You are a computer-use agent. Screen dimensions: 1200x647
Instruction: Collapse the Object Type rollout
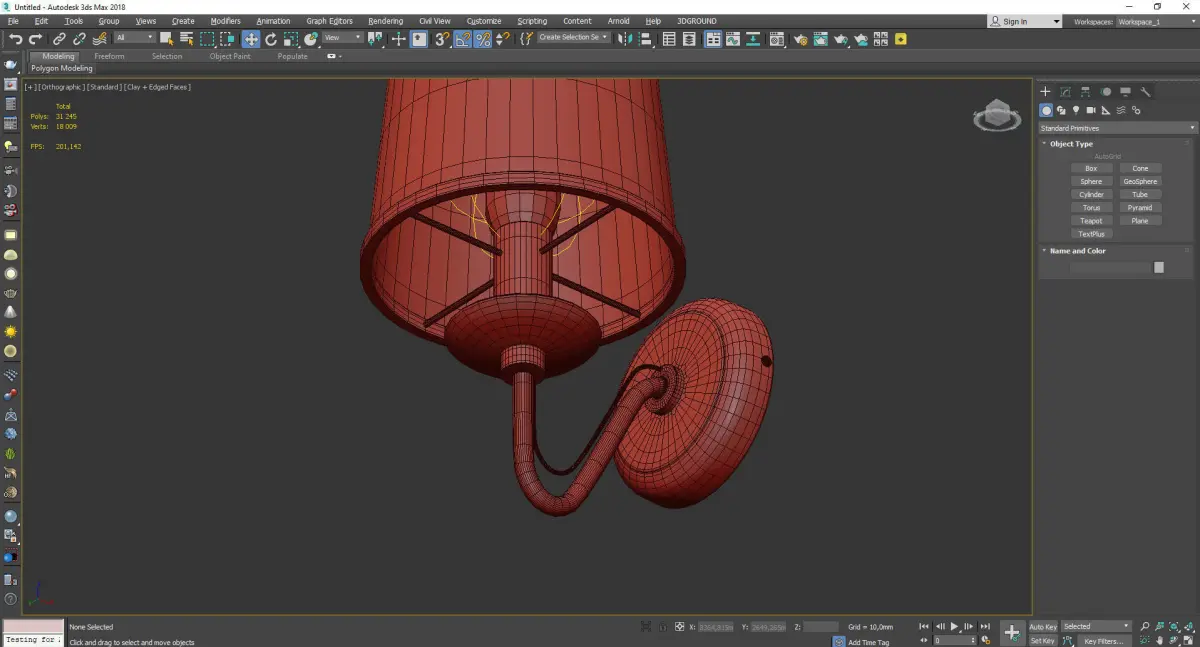tap(1071, 144)
